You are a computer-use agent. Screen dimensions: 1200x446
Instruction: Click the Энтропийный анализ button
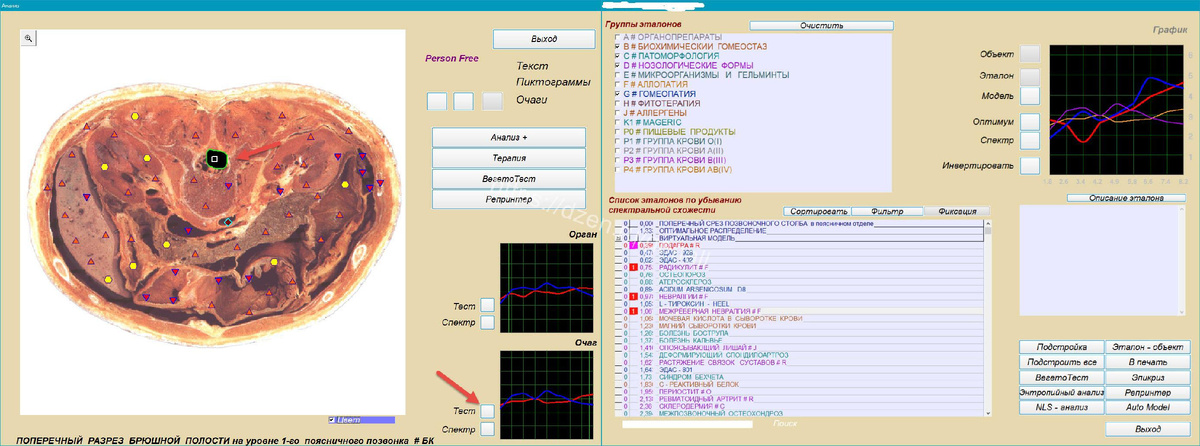coord(1062,393)
